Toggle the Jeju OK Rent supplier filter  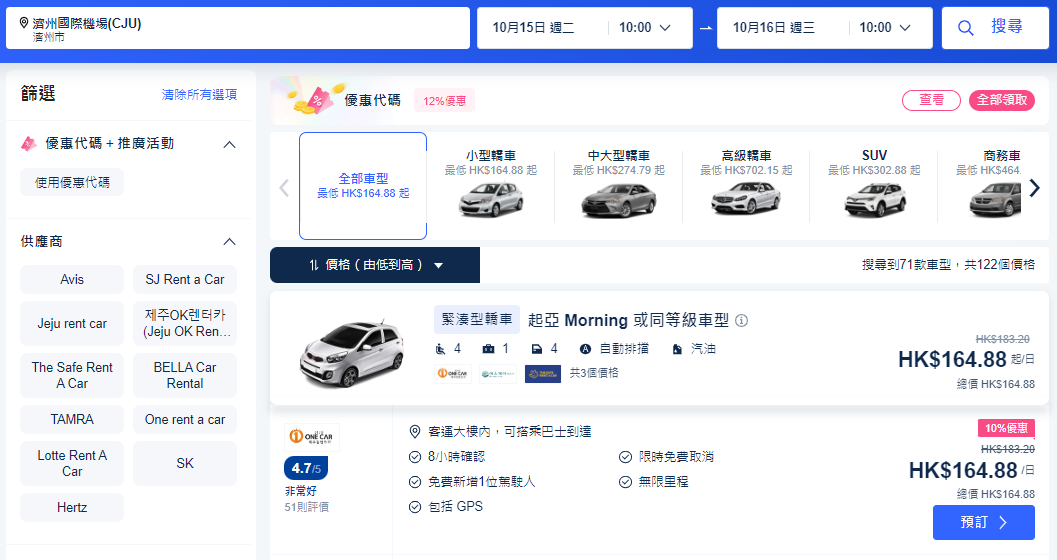[x=185, y=323]
